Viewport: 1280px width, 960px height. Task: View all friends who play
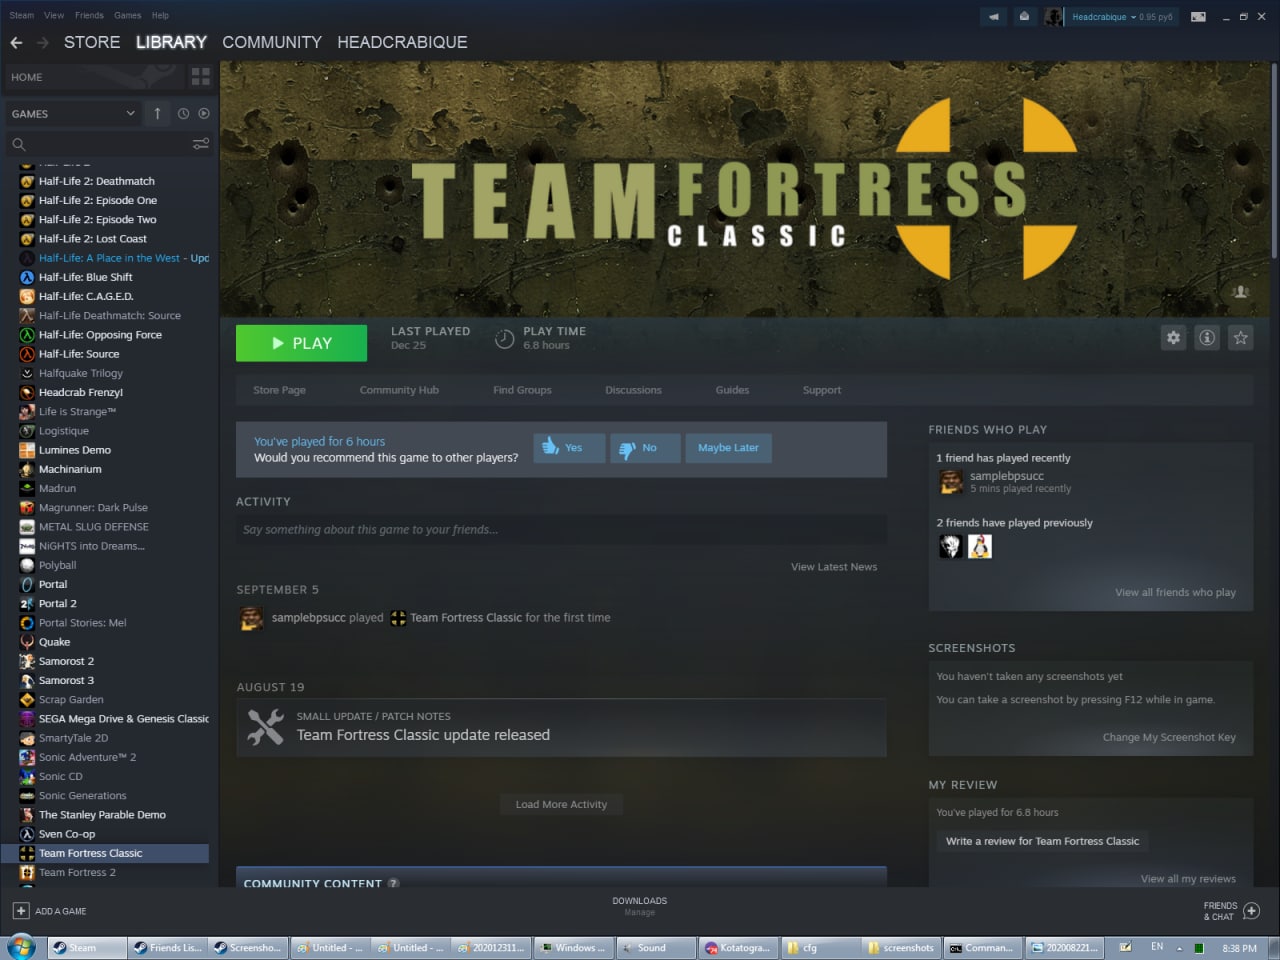[1175, 592]
